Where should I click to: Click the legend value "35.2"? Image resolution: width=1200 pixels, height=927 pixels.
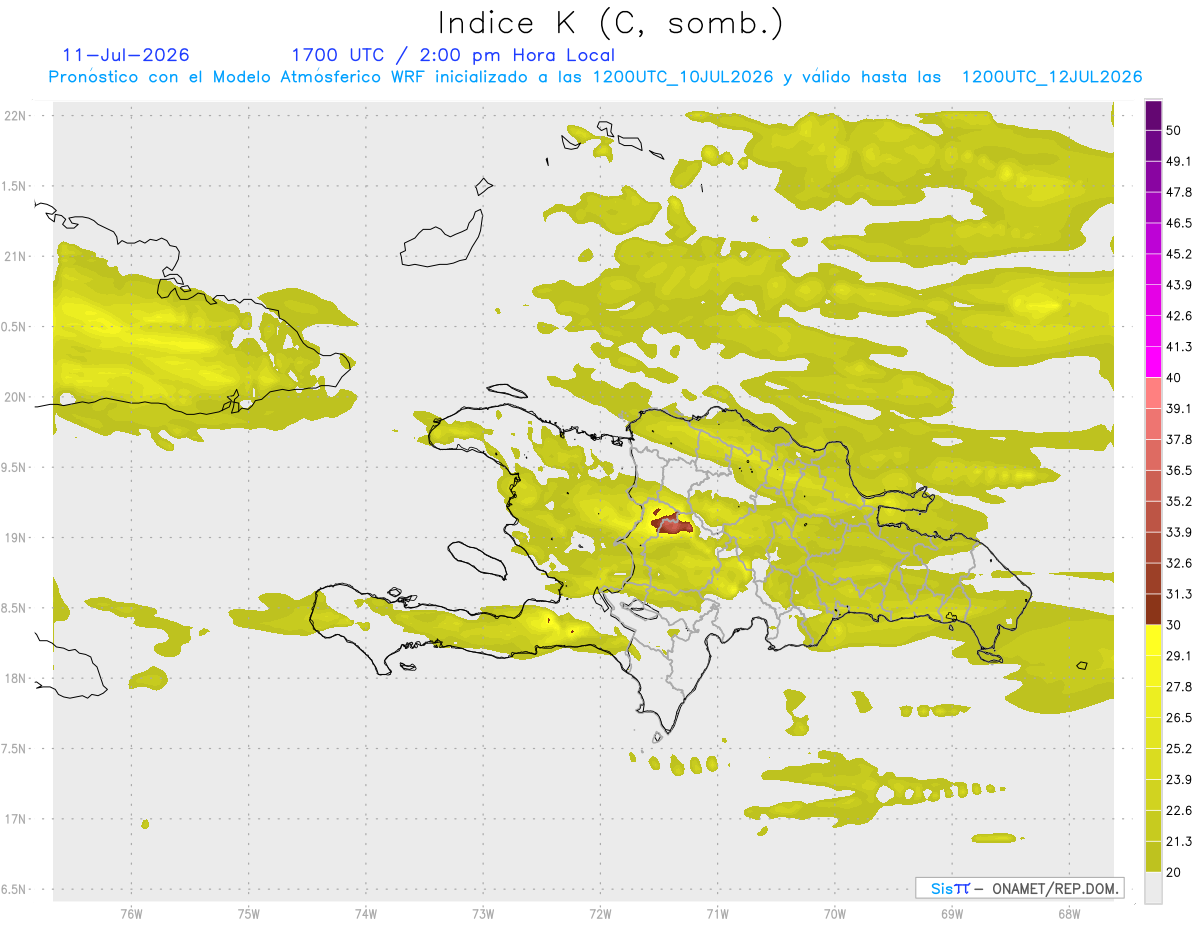click(1179, 501)
